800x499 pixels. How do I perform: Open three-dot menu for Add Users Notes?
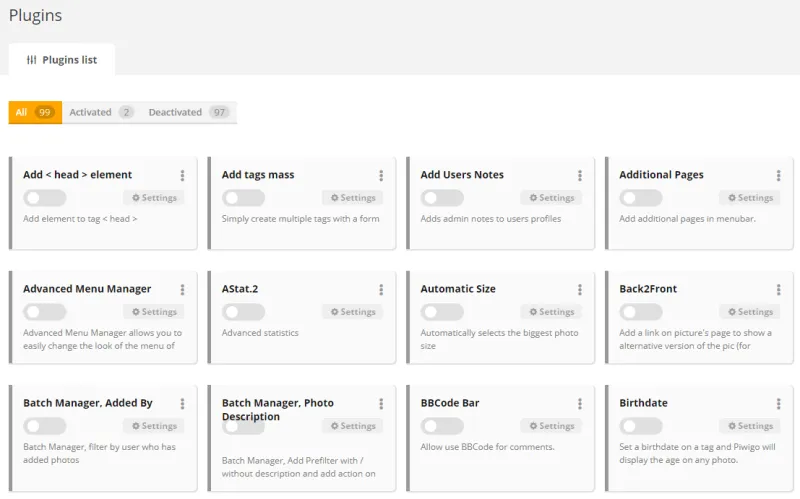580,175
